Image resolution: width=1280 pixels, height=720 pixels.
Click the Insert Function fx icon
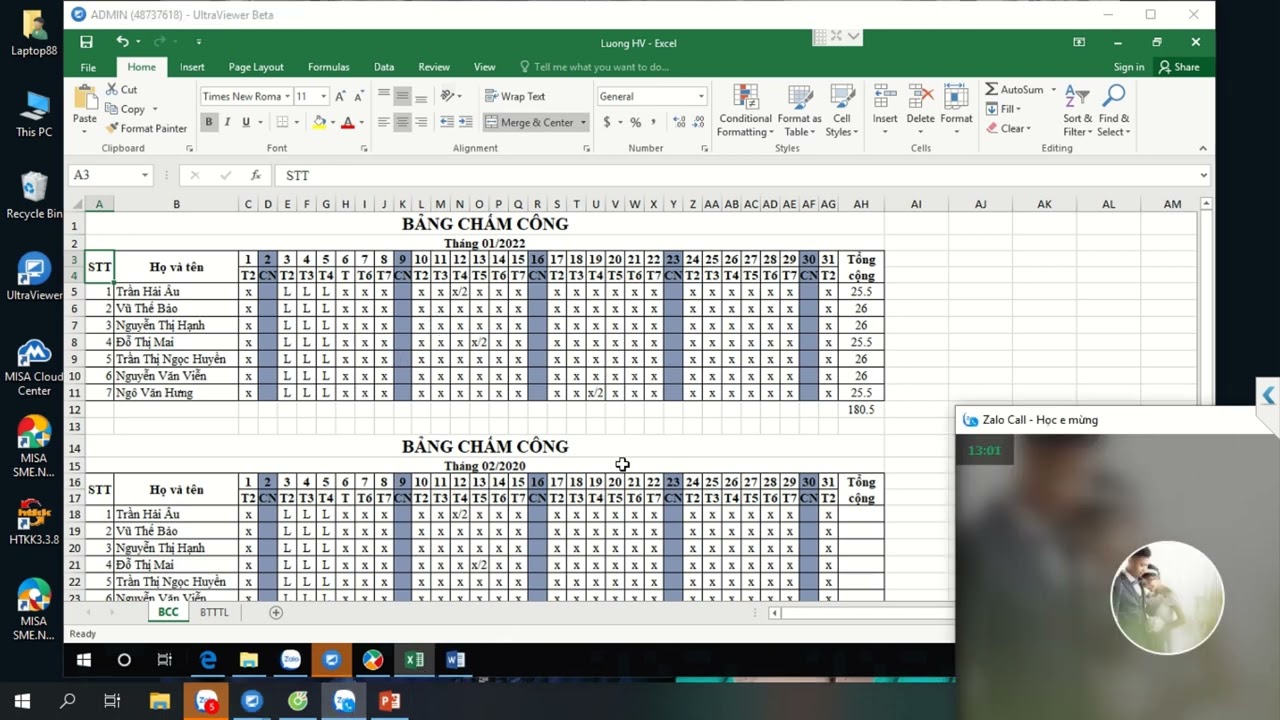coord(256,175)
